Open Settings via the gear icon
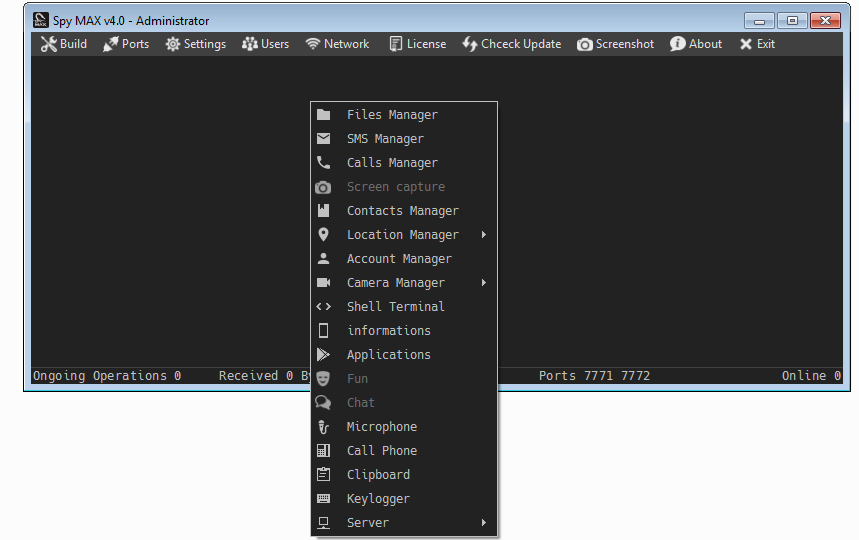This screenshot has height=540, width=859. (173, 44)
